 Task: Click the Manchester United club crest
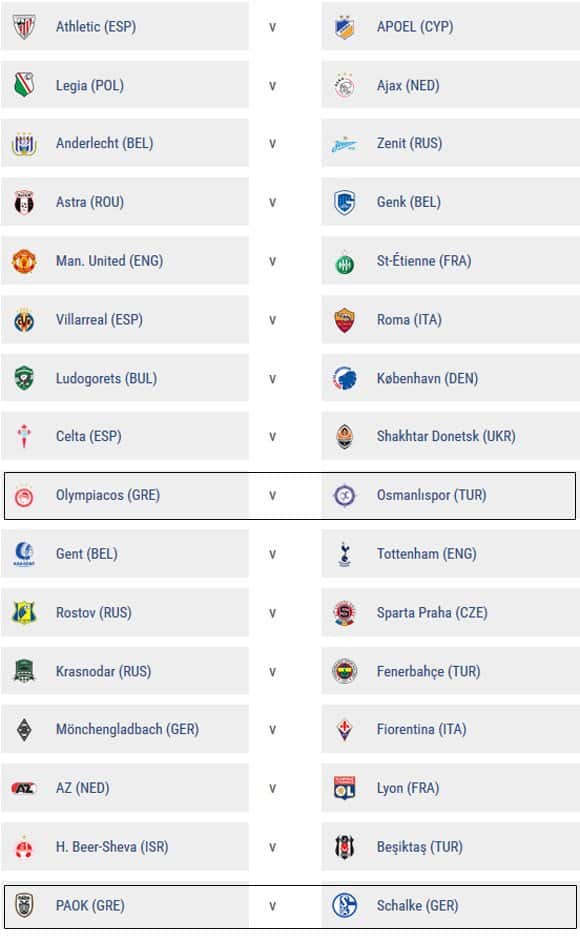(24, 261)
